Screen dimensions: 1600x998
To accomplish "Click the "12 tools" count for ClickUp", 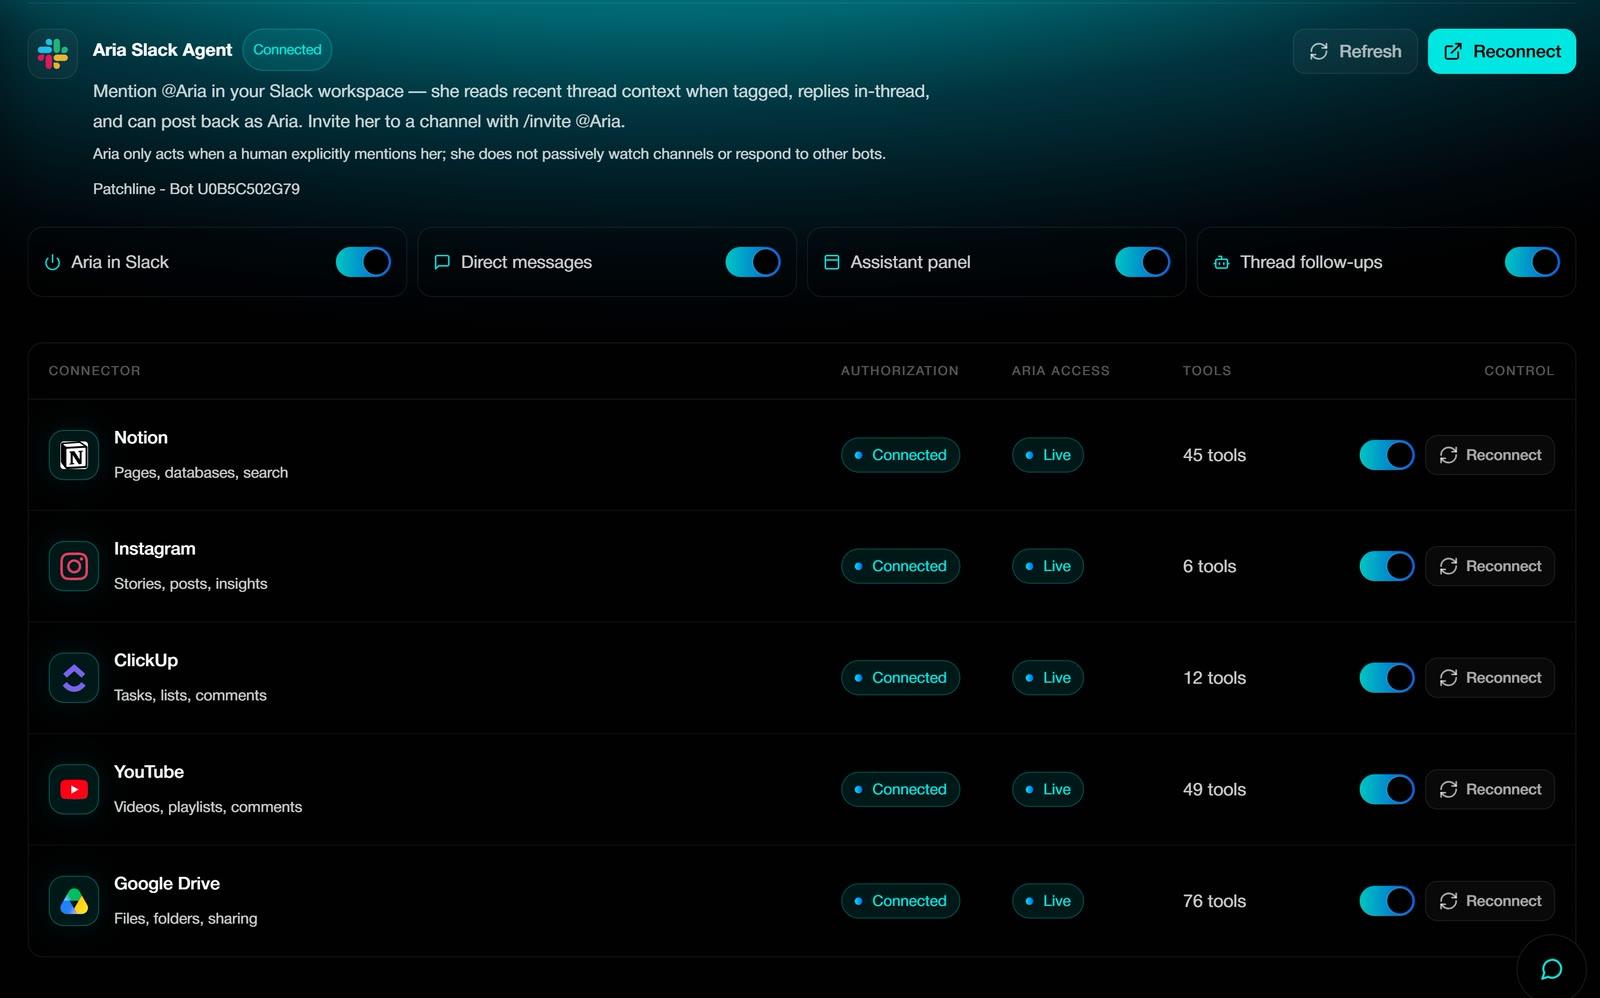I will coord(1214,678).
